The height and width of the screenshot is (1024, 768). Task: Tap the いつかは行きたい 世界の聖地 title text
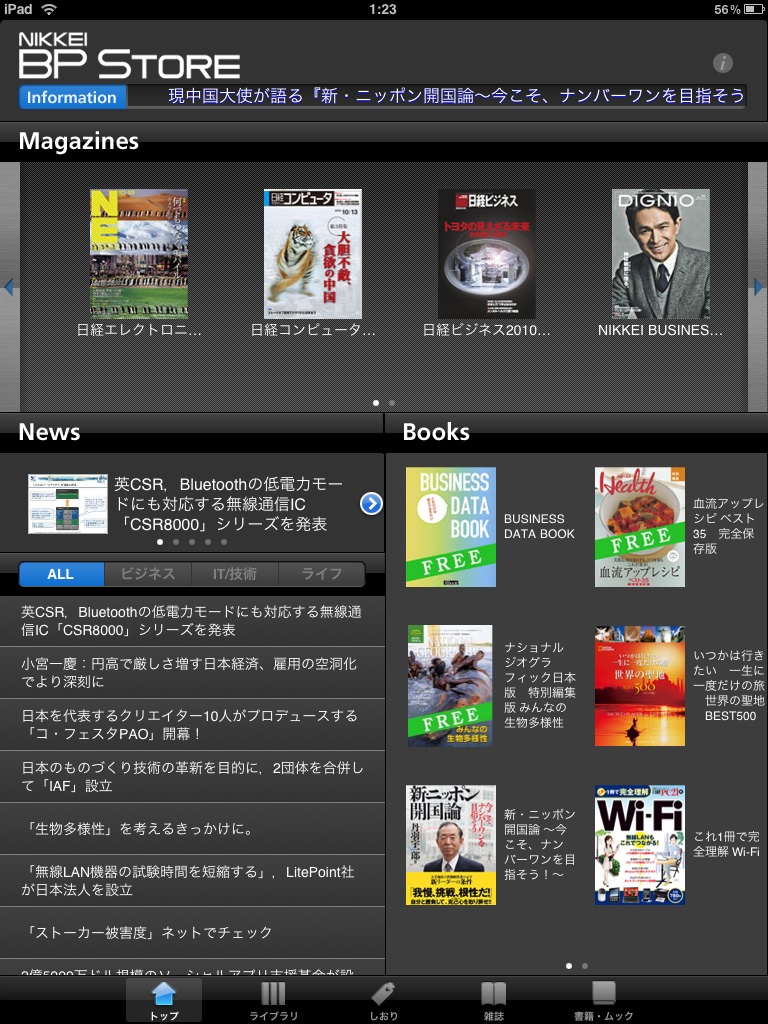coord(729,685)
